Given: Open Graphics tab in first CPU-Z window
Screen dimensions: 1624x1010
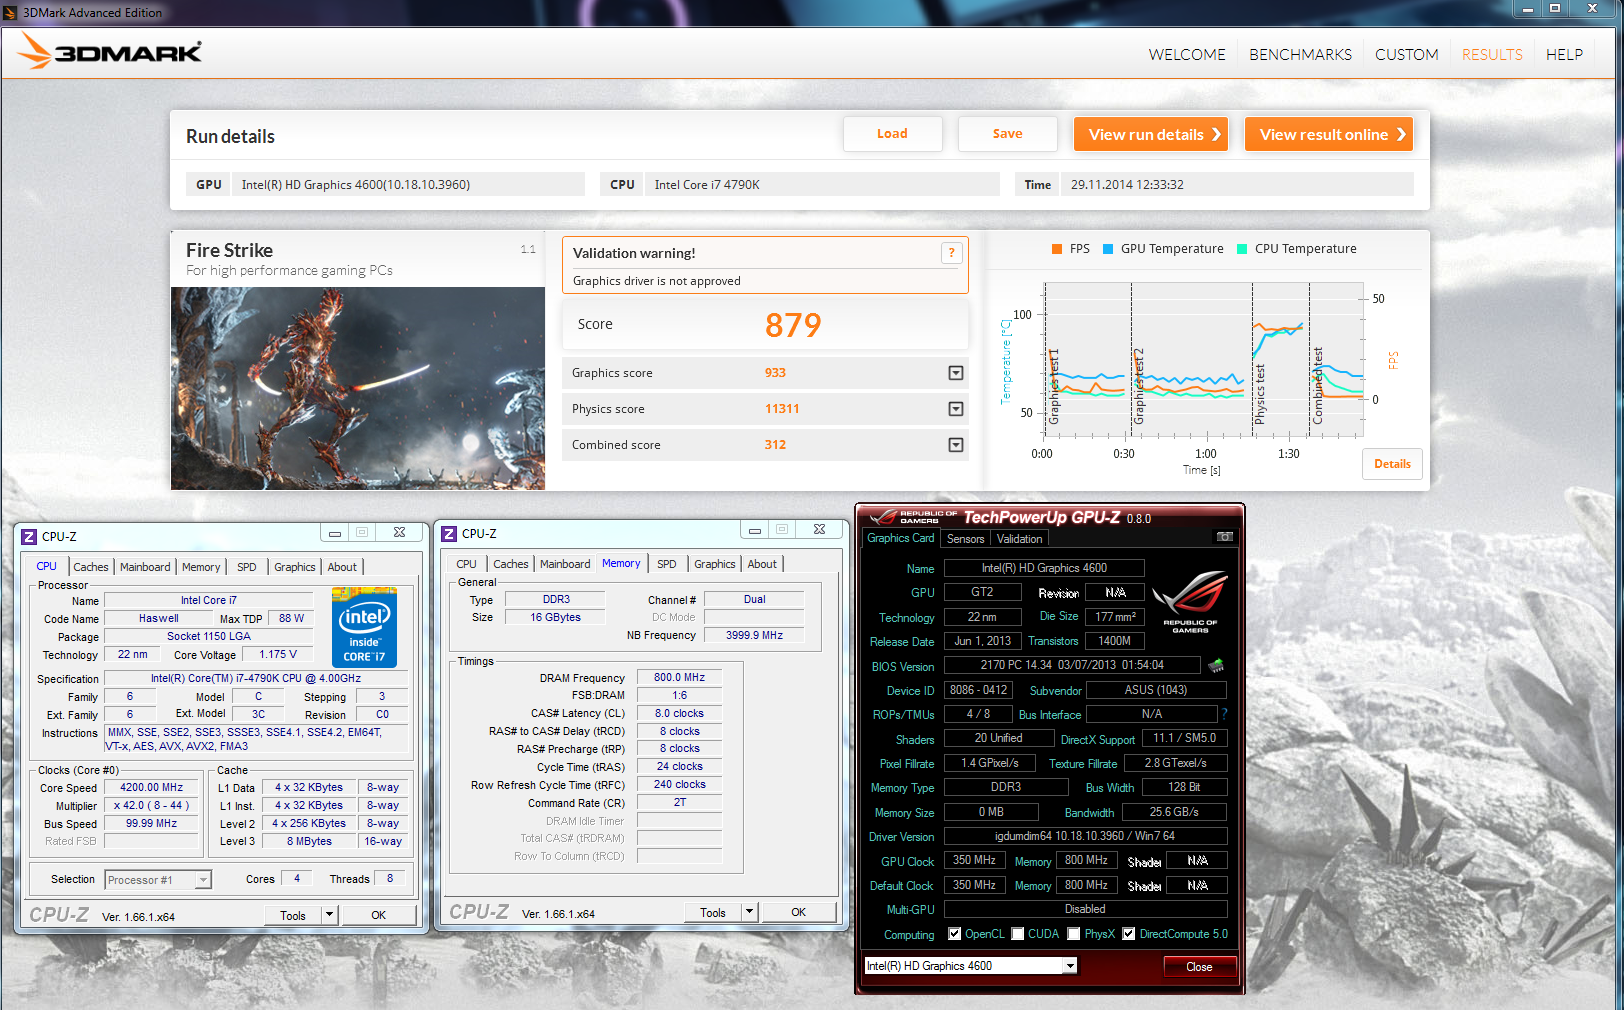Looking at the screenshot, I should pos(295,567).
